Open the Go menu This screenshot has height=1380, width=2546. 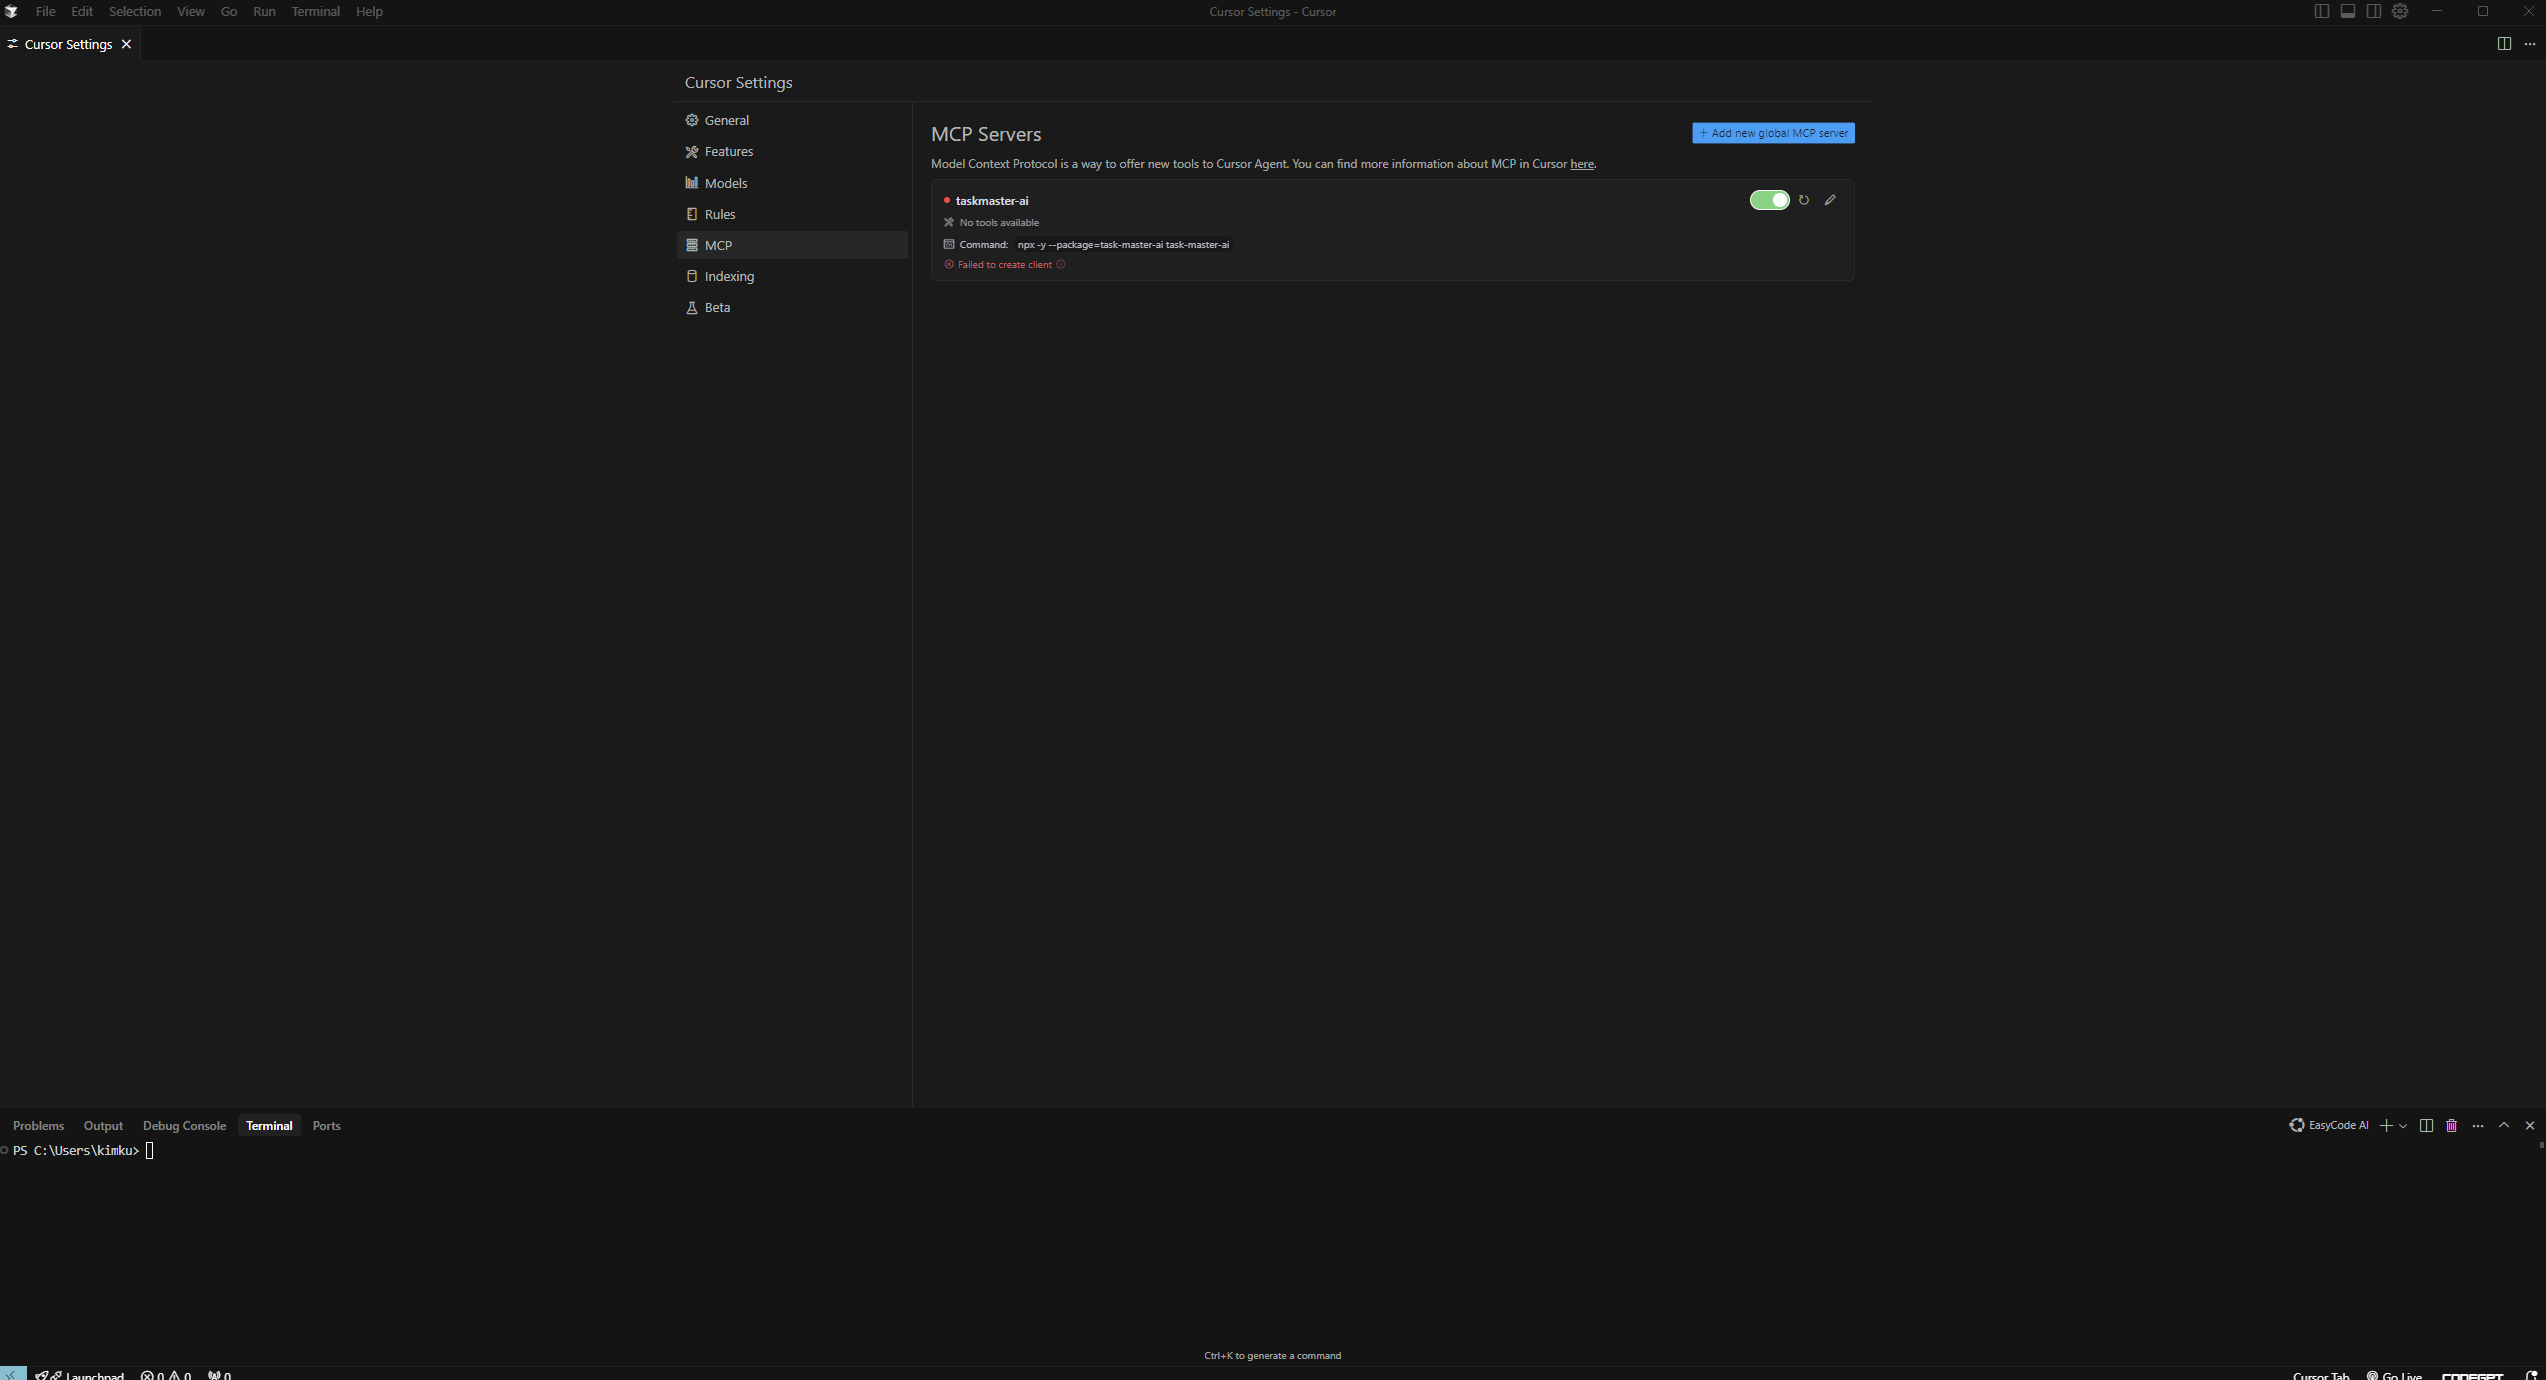[x=229, y=12]
